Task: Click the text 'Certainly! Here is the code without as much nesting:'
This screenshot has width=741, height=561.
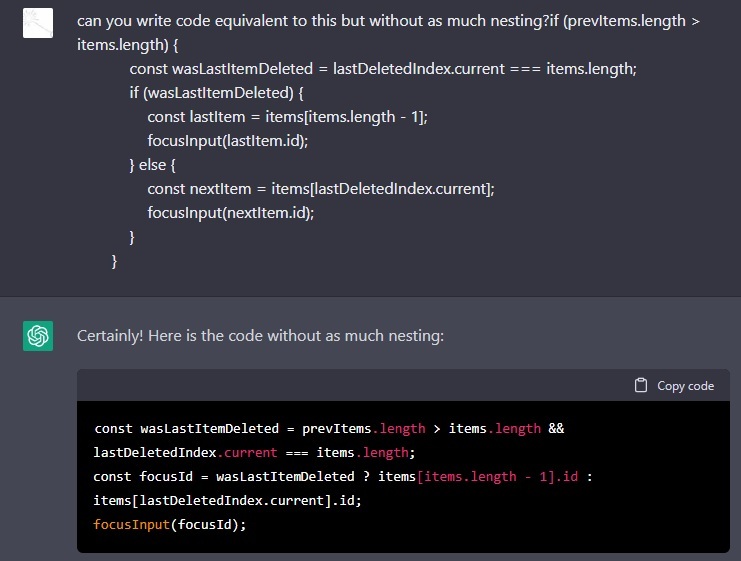Action: coord(260,336)
